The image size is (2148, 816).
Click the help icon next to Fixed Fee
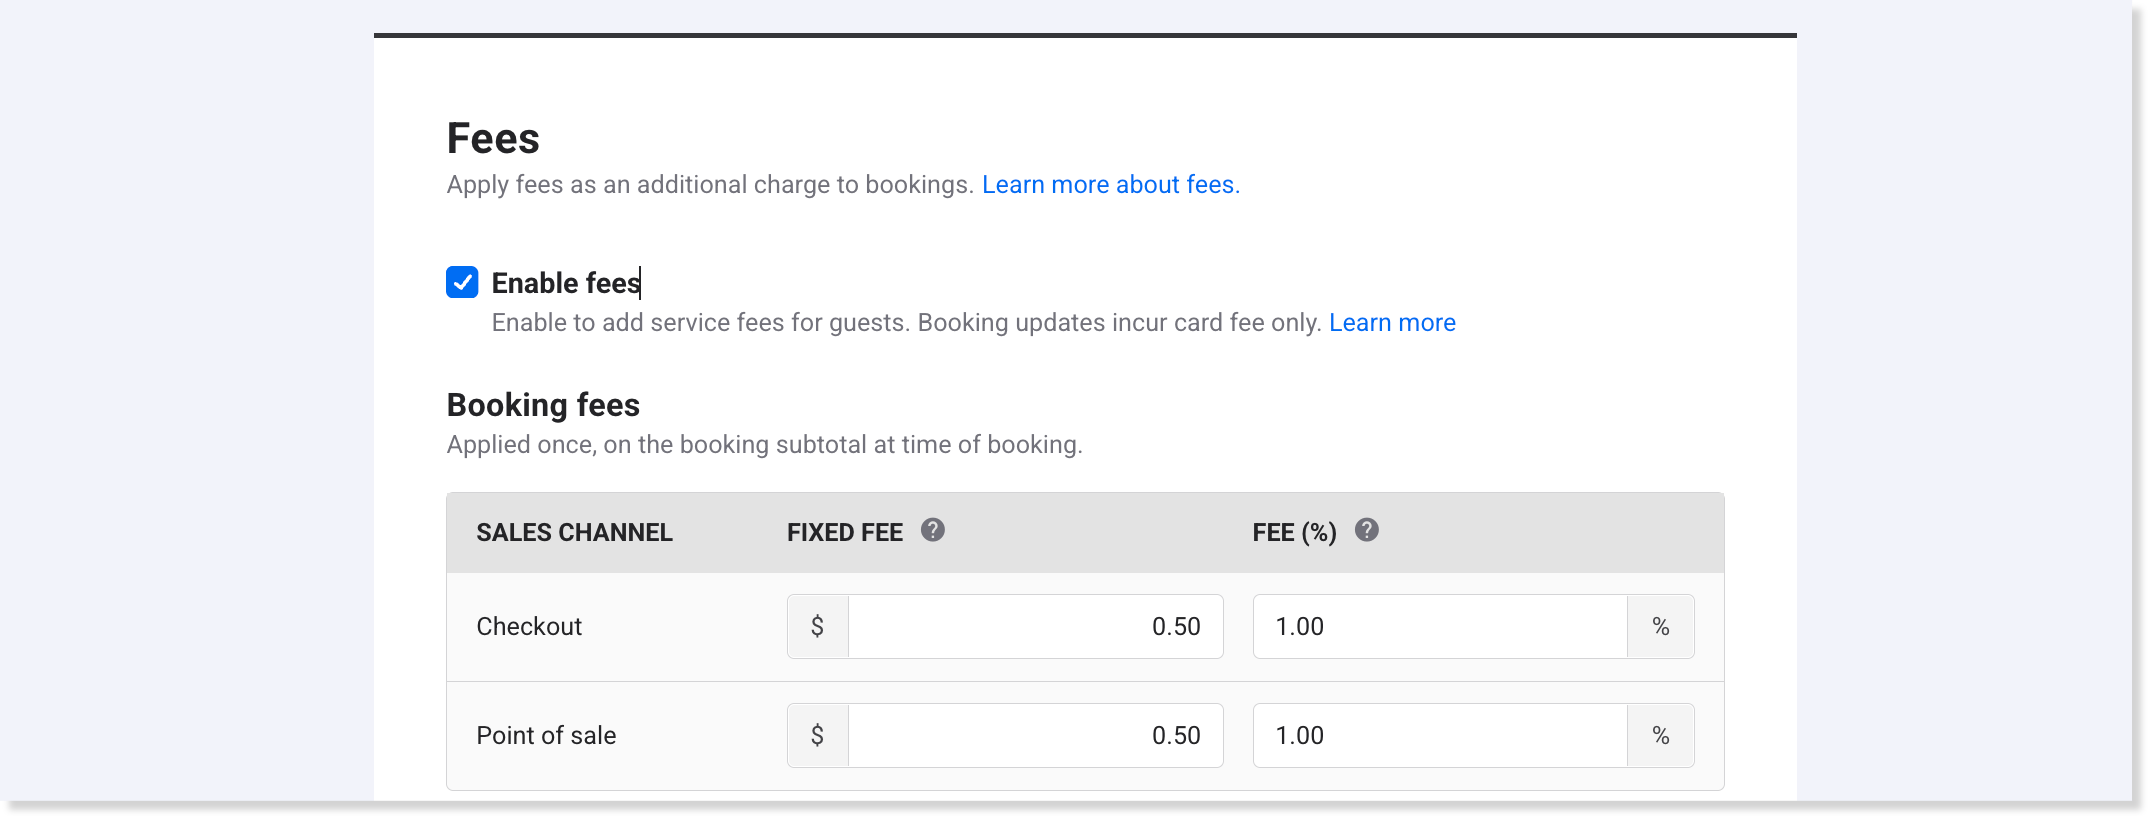(932, 530)
